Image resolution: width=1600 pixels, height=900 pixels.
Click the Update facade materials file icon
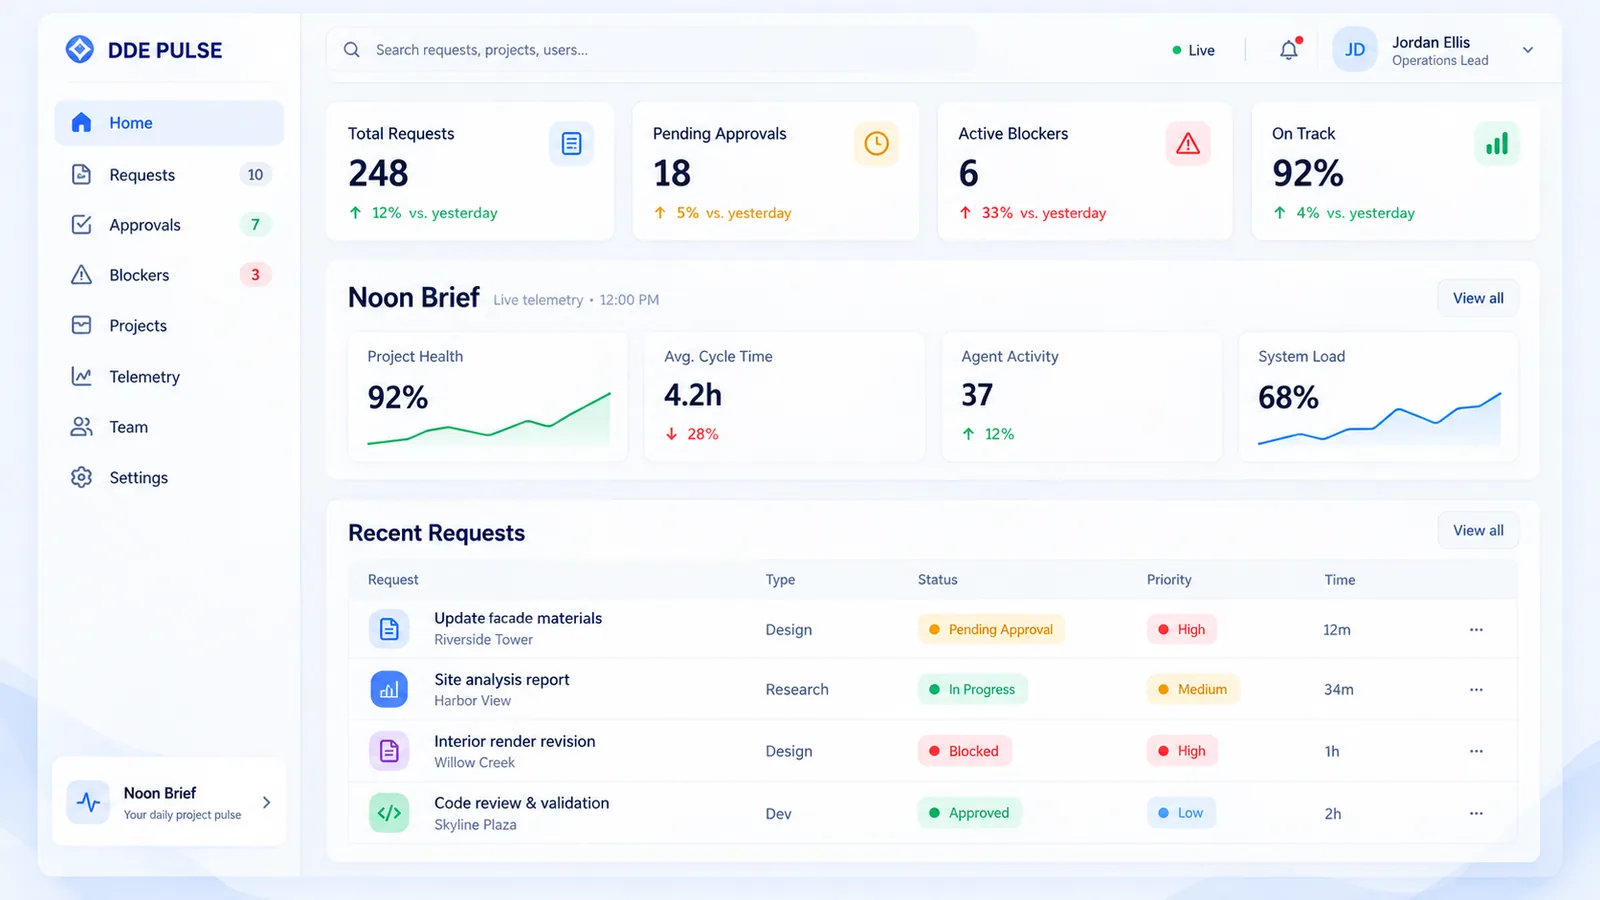click(x=389, y=629)
